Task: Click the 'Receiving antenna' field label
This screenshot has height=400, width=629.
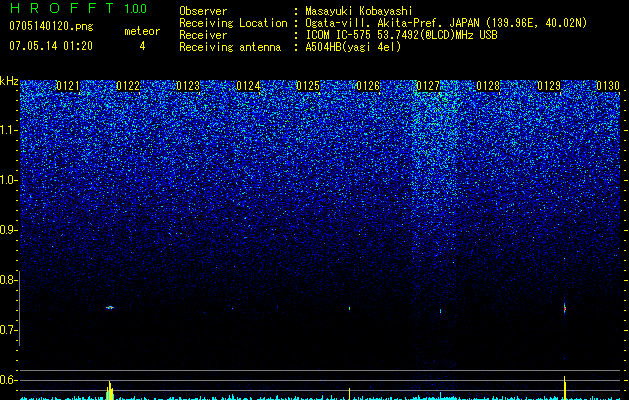Action: 230,47
